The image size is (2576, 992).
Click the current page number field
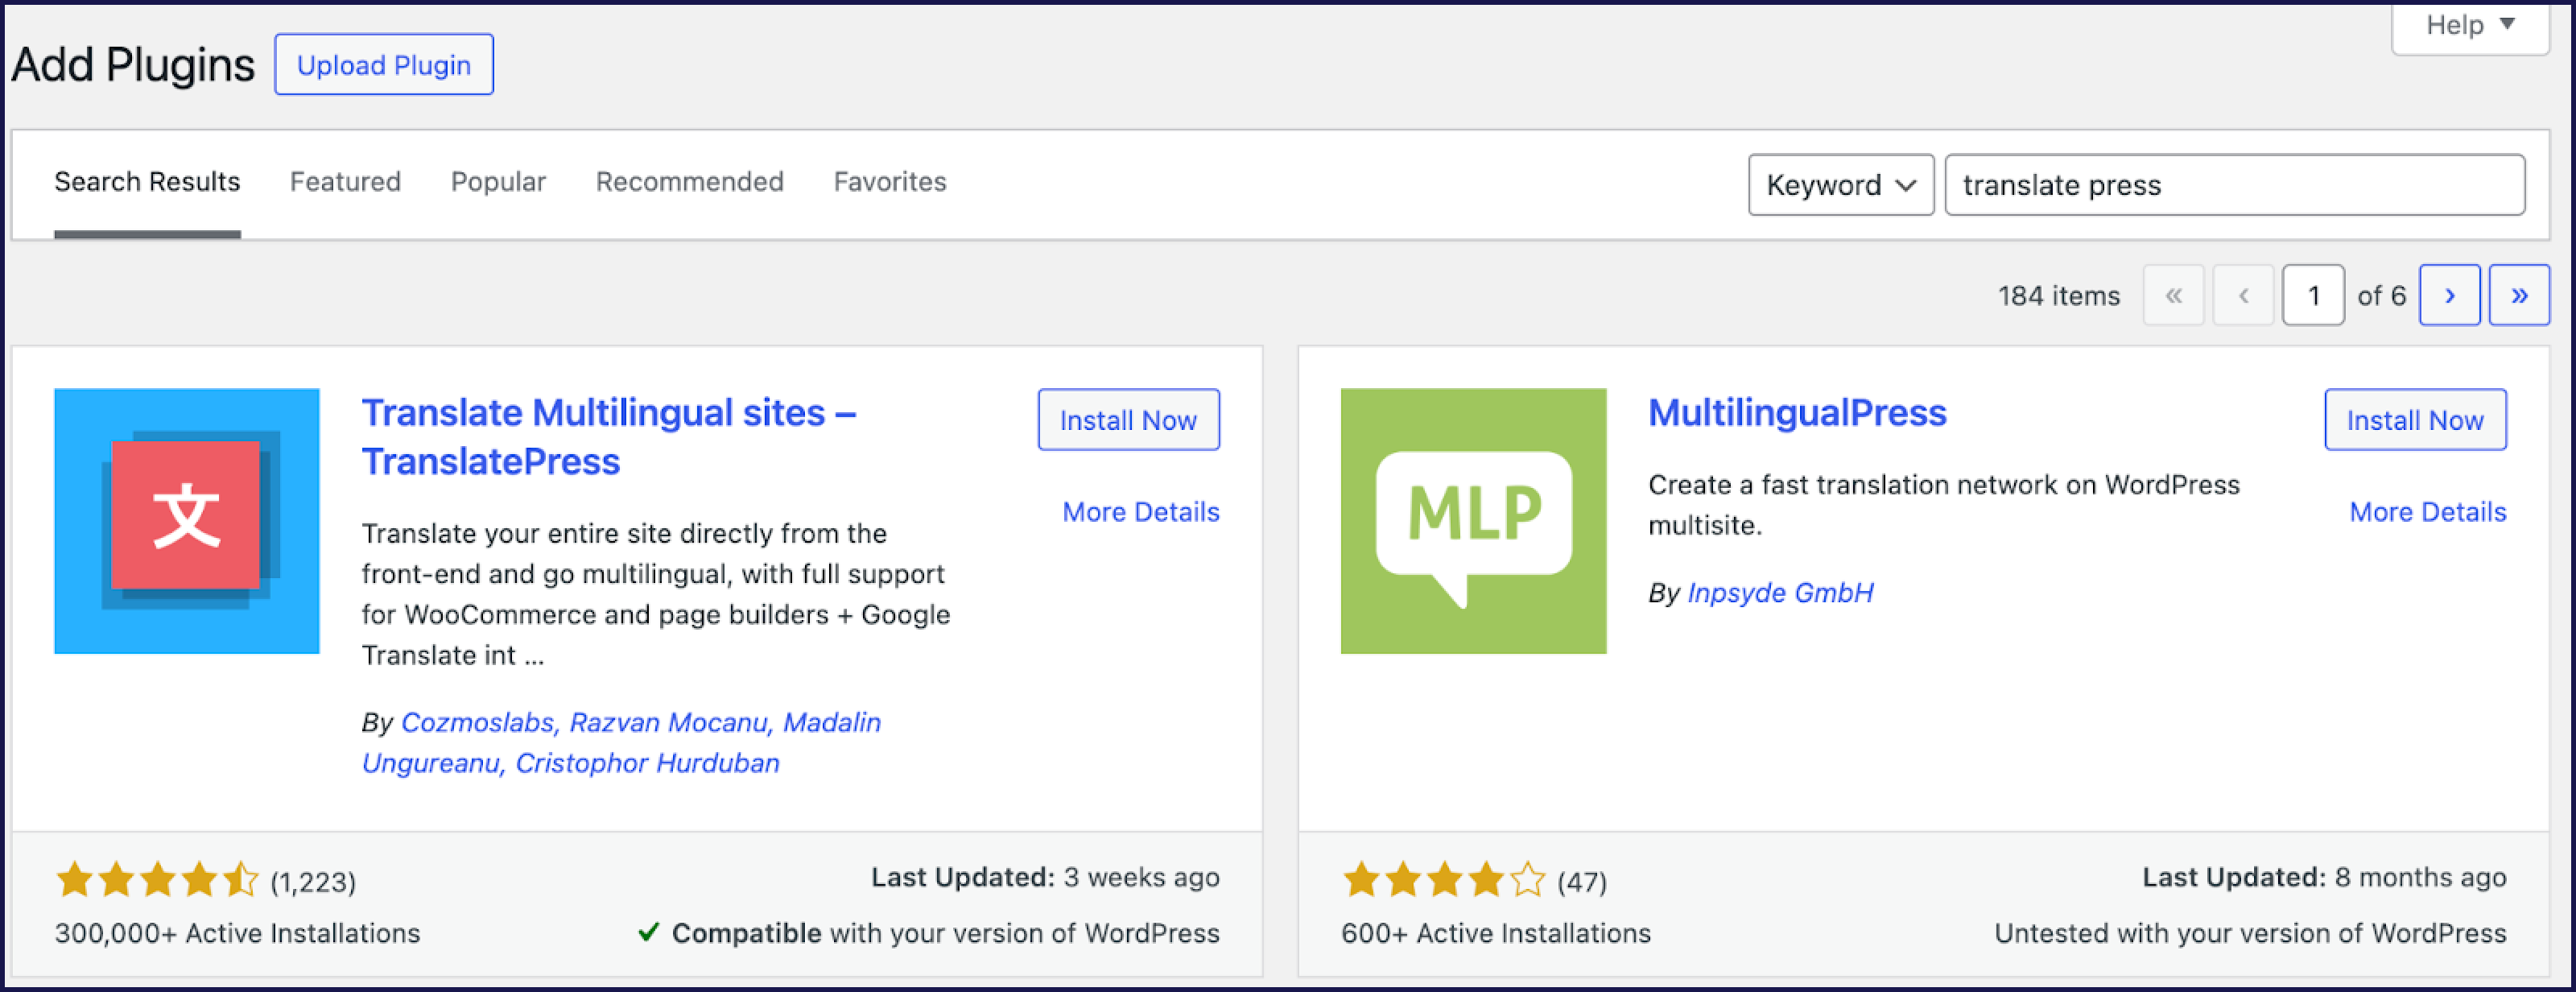tap(2313, 295)
